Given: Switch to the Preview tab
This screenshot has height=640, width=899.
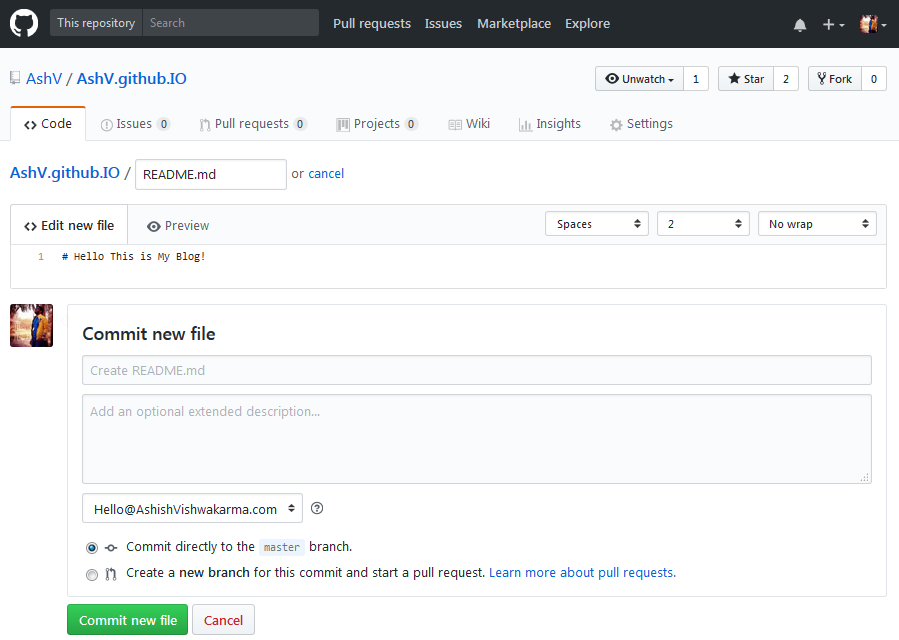Looking at the screenshot, I should [178, 226].
